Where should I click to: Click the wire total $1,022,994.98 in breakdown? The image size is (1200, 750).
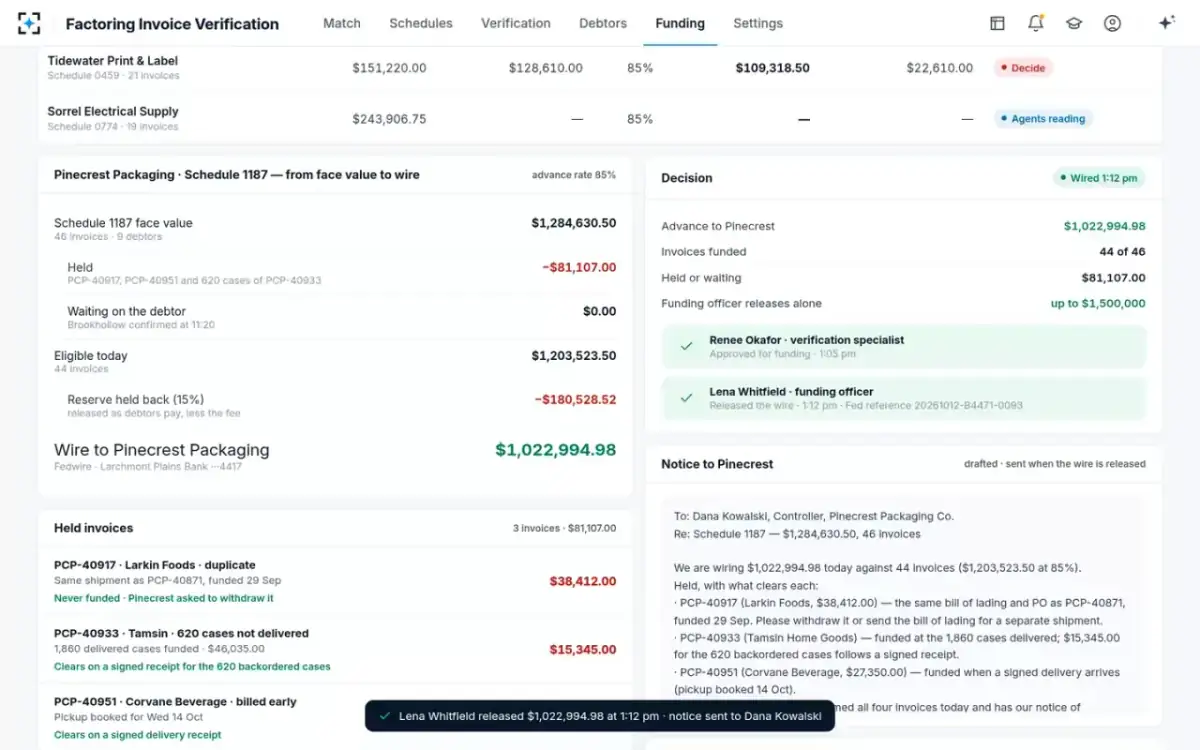coord(556,450)
